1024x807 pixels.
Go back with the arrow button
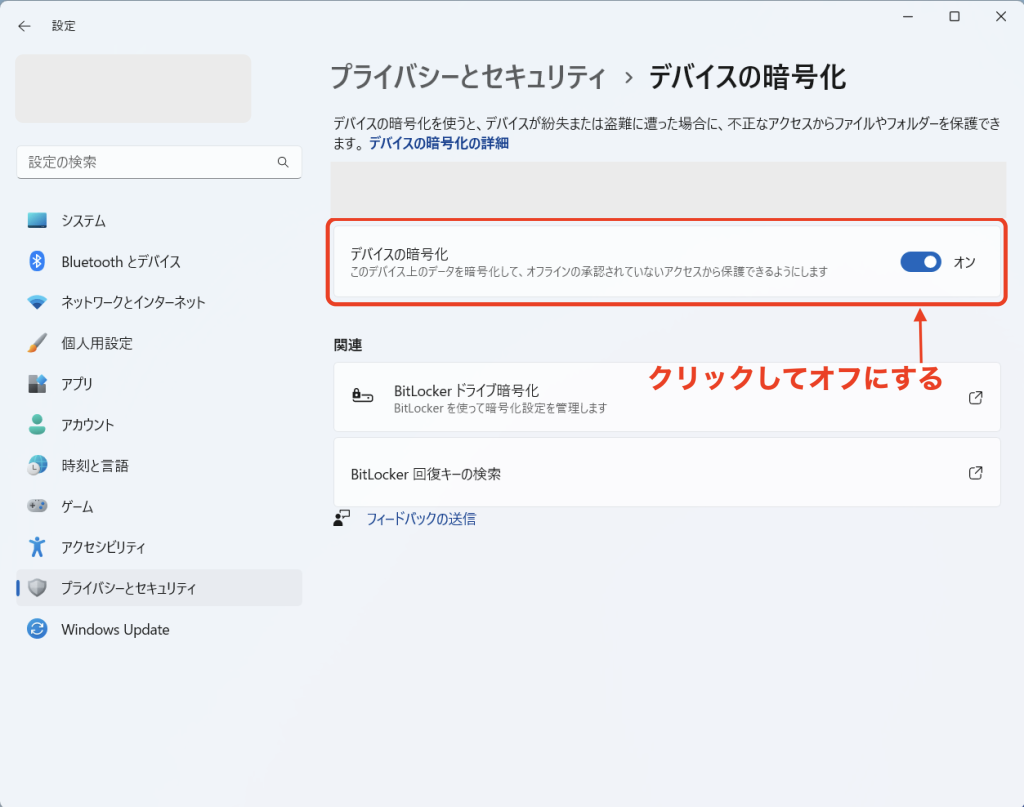click(x=24, y=26)
